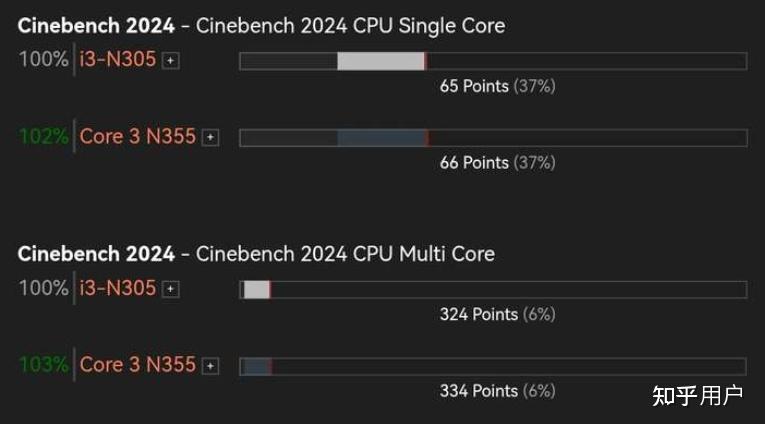This screenshot has width=765, height=424.
Task: Click the green 103% relative score
Action: tap(44, 364)
